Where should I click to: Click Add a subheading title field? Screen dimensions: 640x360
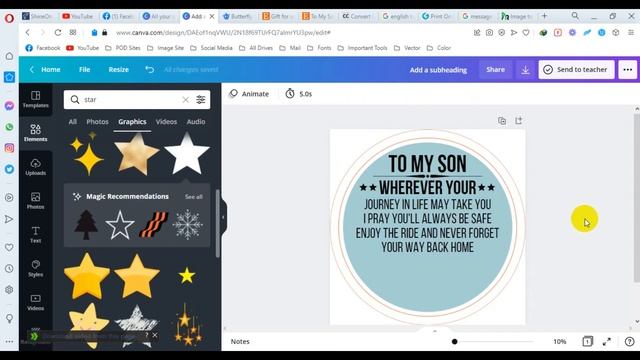(438, 70)
